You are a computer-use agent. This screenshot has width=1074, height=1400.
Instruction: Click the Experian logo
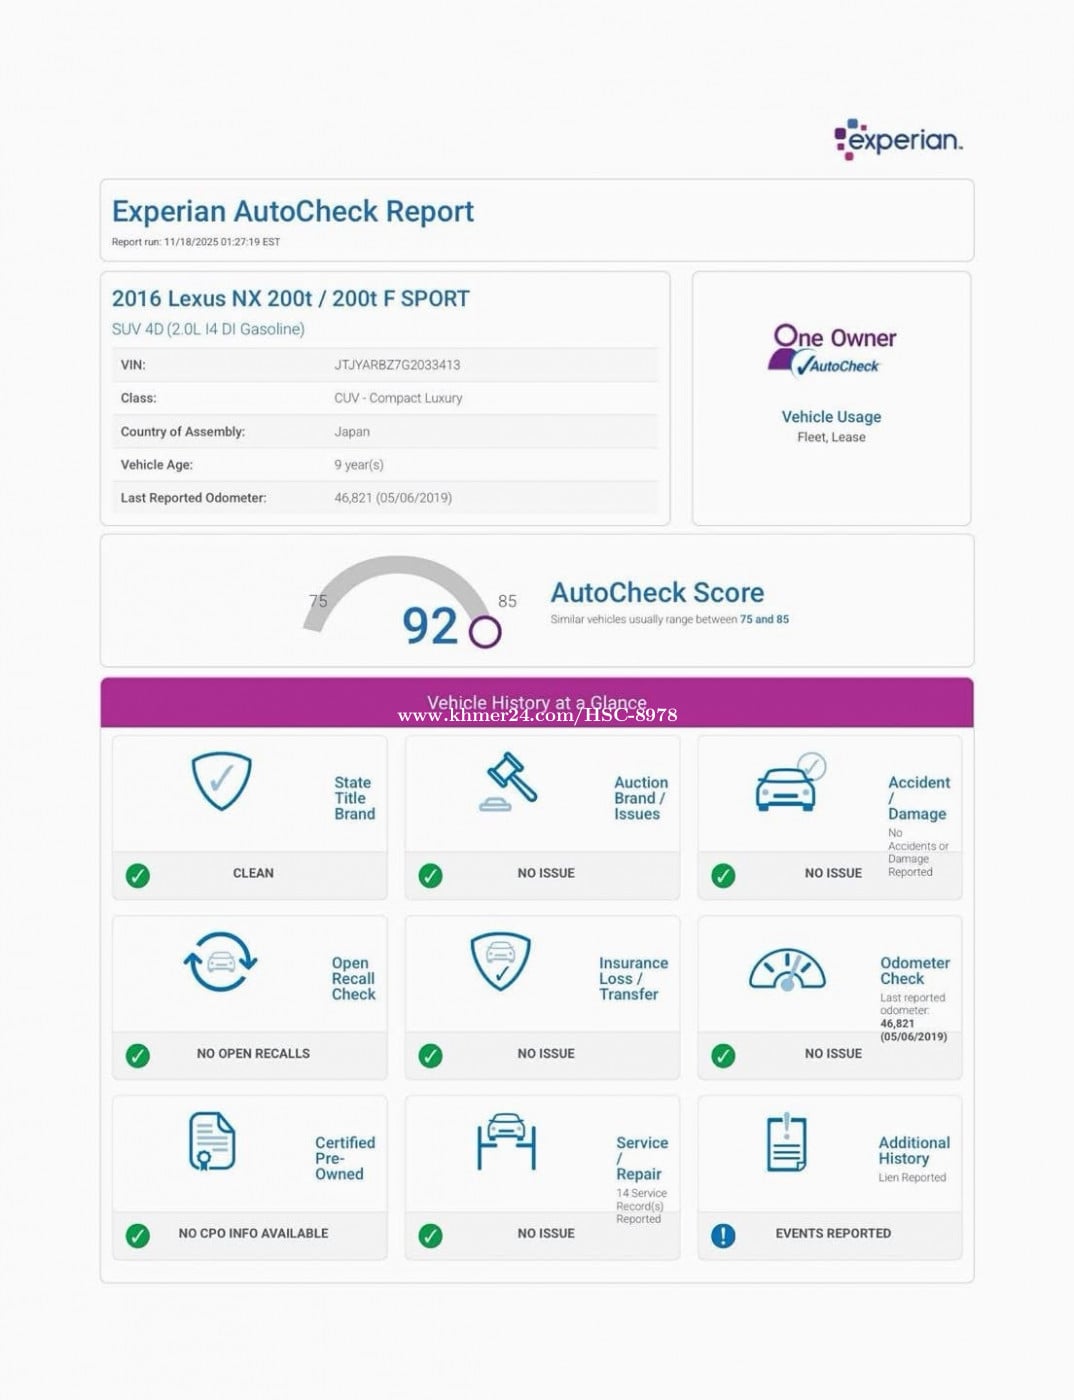click(x=898, y=140)
